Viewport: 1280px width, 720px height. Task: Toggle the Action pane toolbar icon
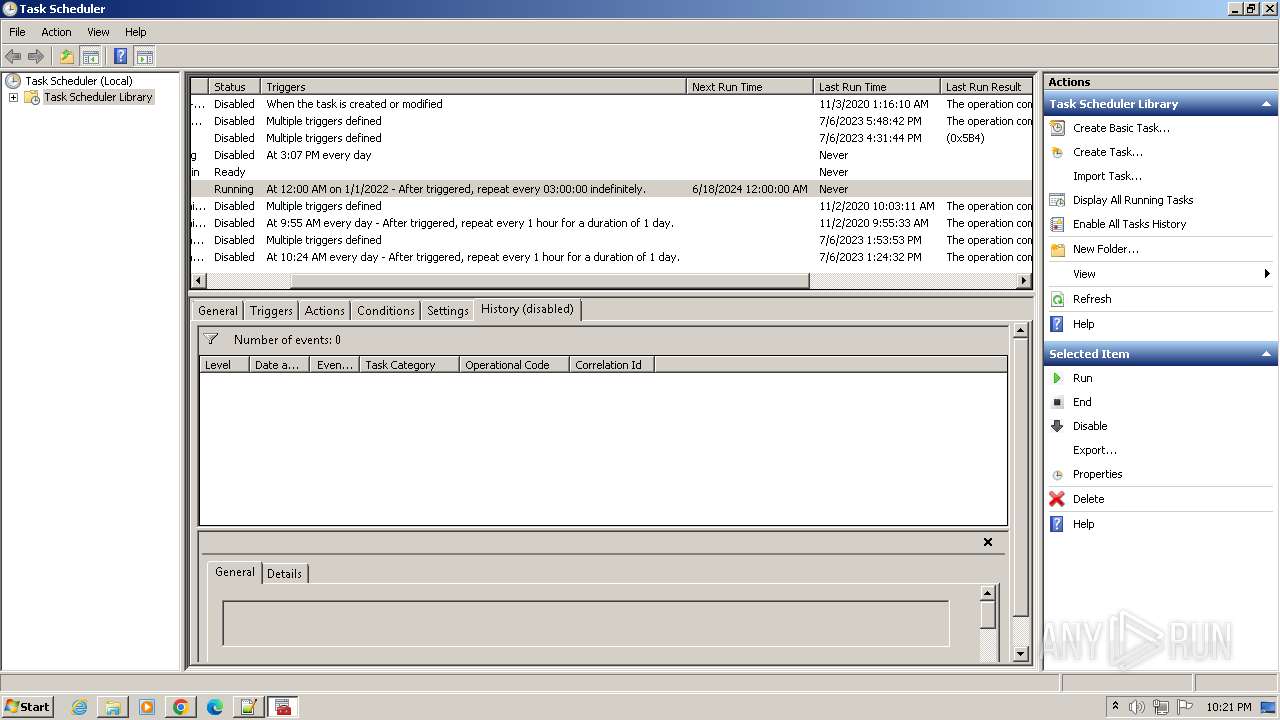click(144, 56)
